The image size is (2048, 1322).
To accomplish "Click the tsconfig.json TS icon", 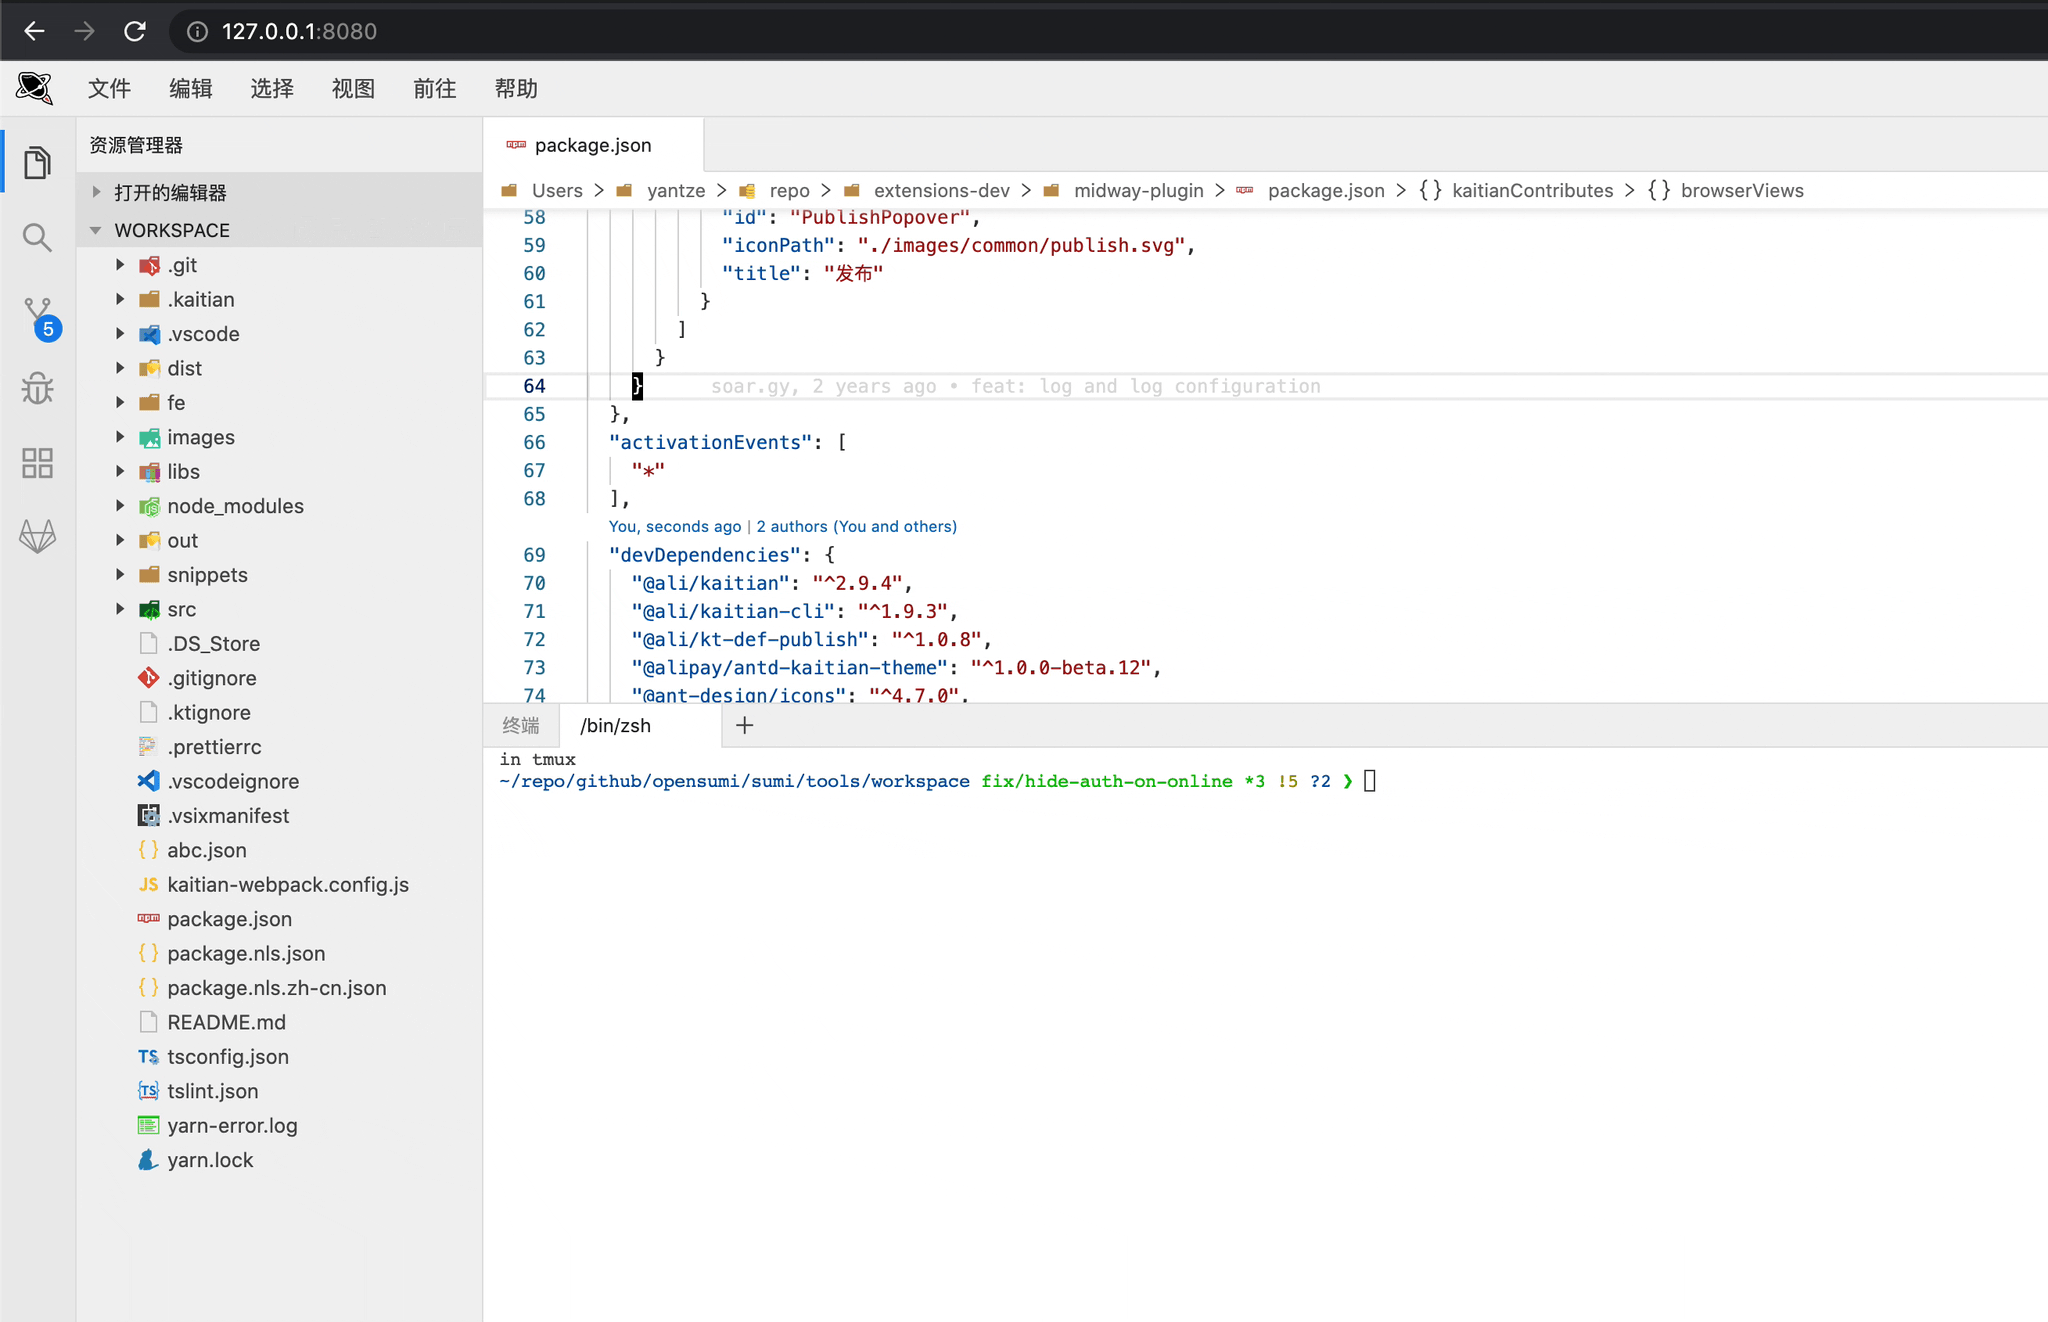I will (148, 1057).
